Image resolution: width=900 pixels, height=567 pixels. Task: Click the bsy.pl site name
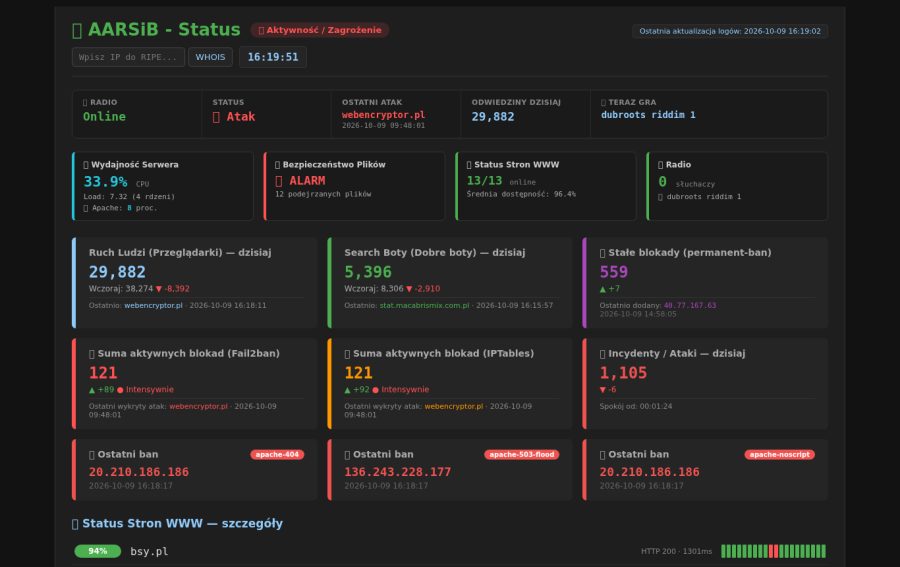point(149,552)
